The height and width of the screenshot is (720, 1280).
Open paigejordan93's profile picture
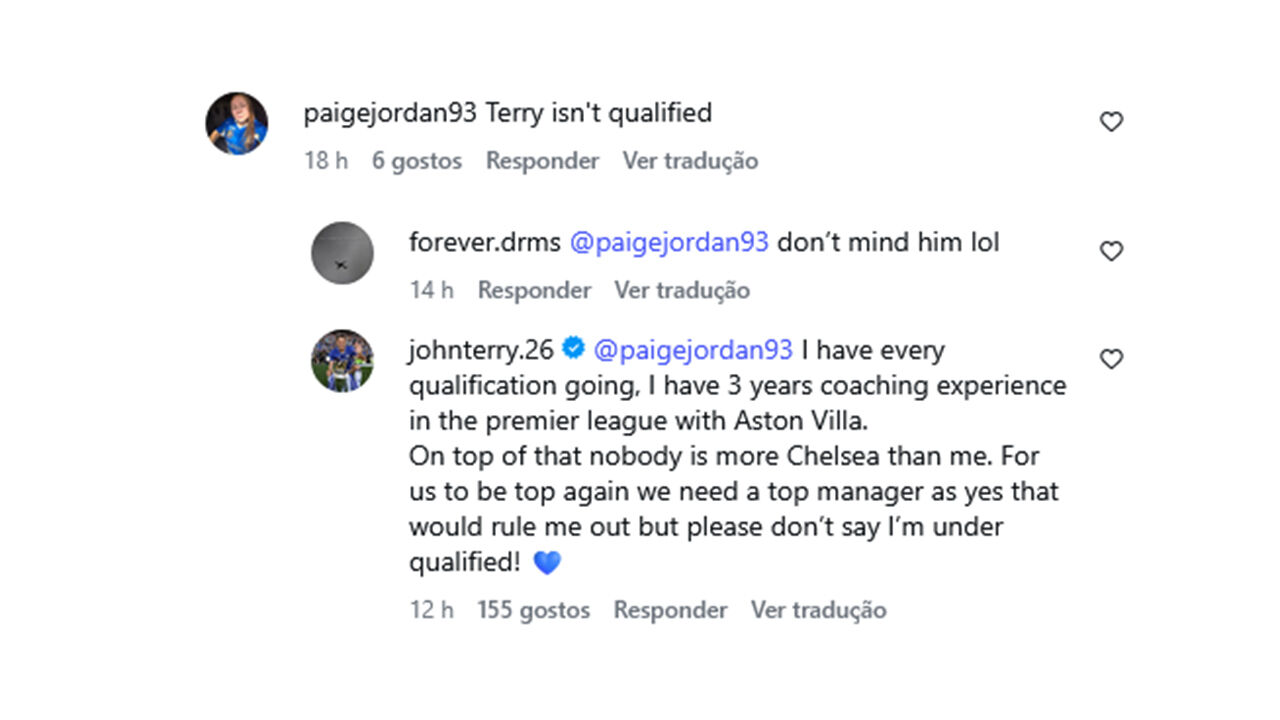(x=237, y=123)
